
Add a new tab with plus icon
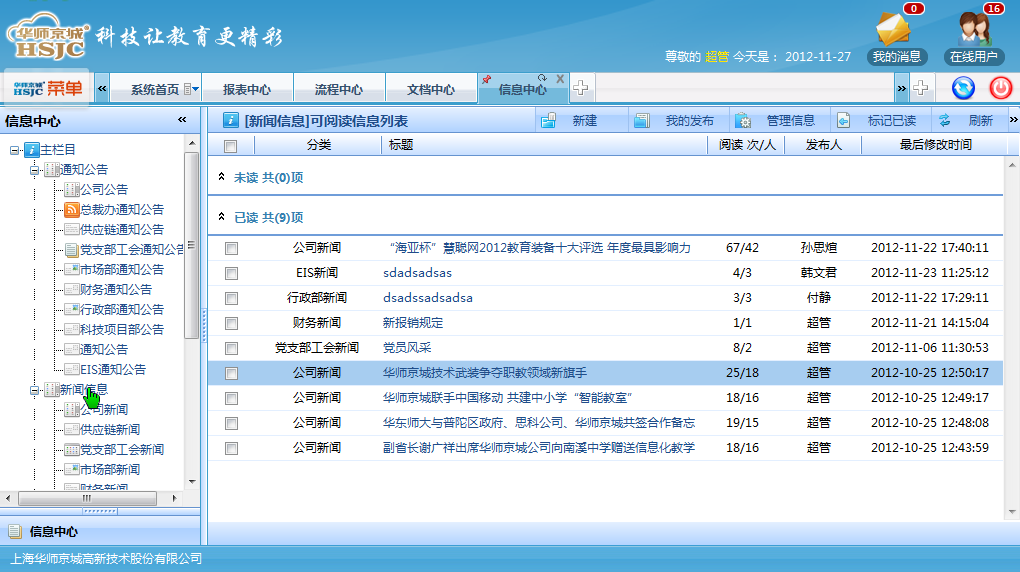[581, 88]
